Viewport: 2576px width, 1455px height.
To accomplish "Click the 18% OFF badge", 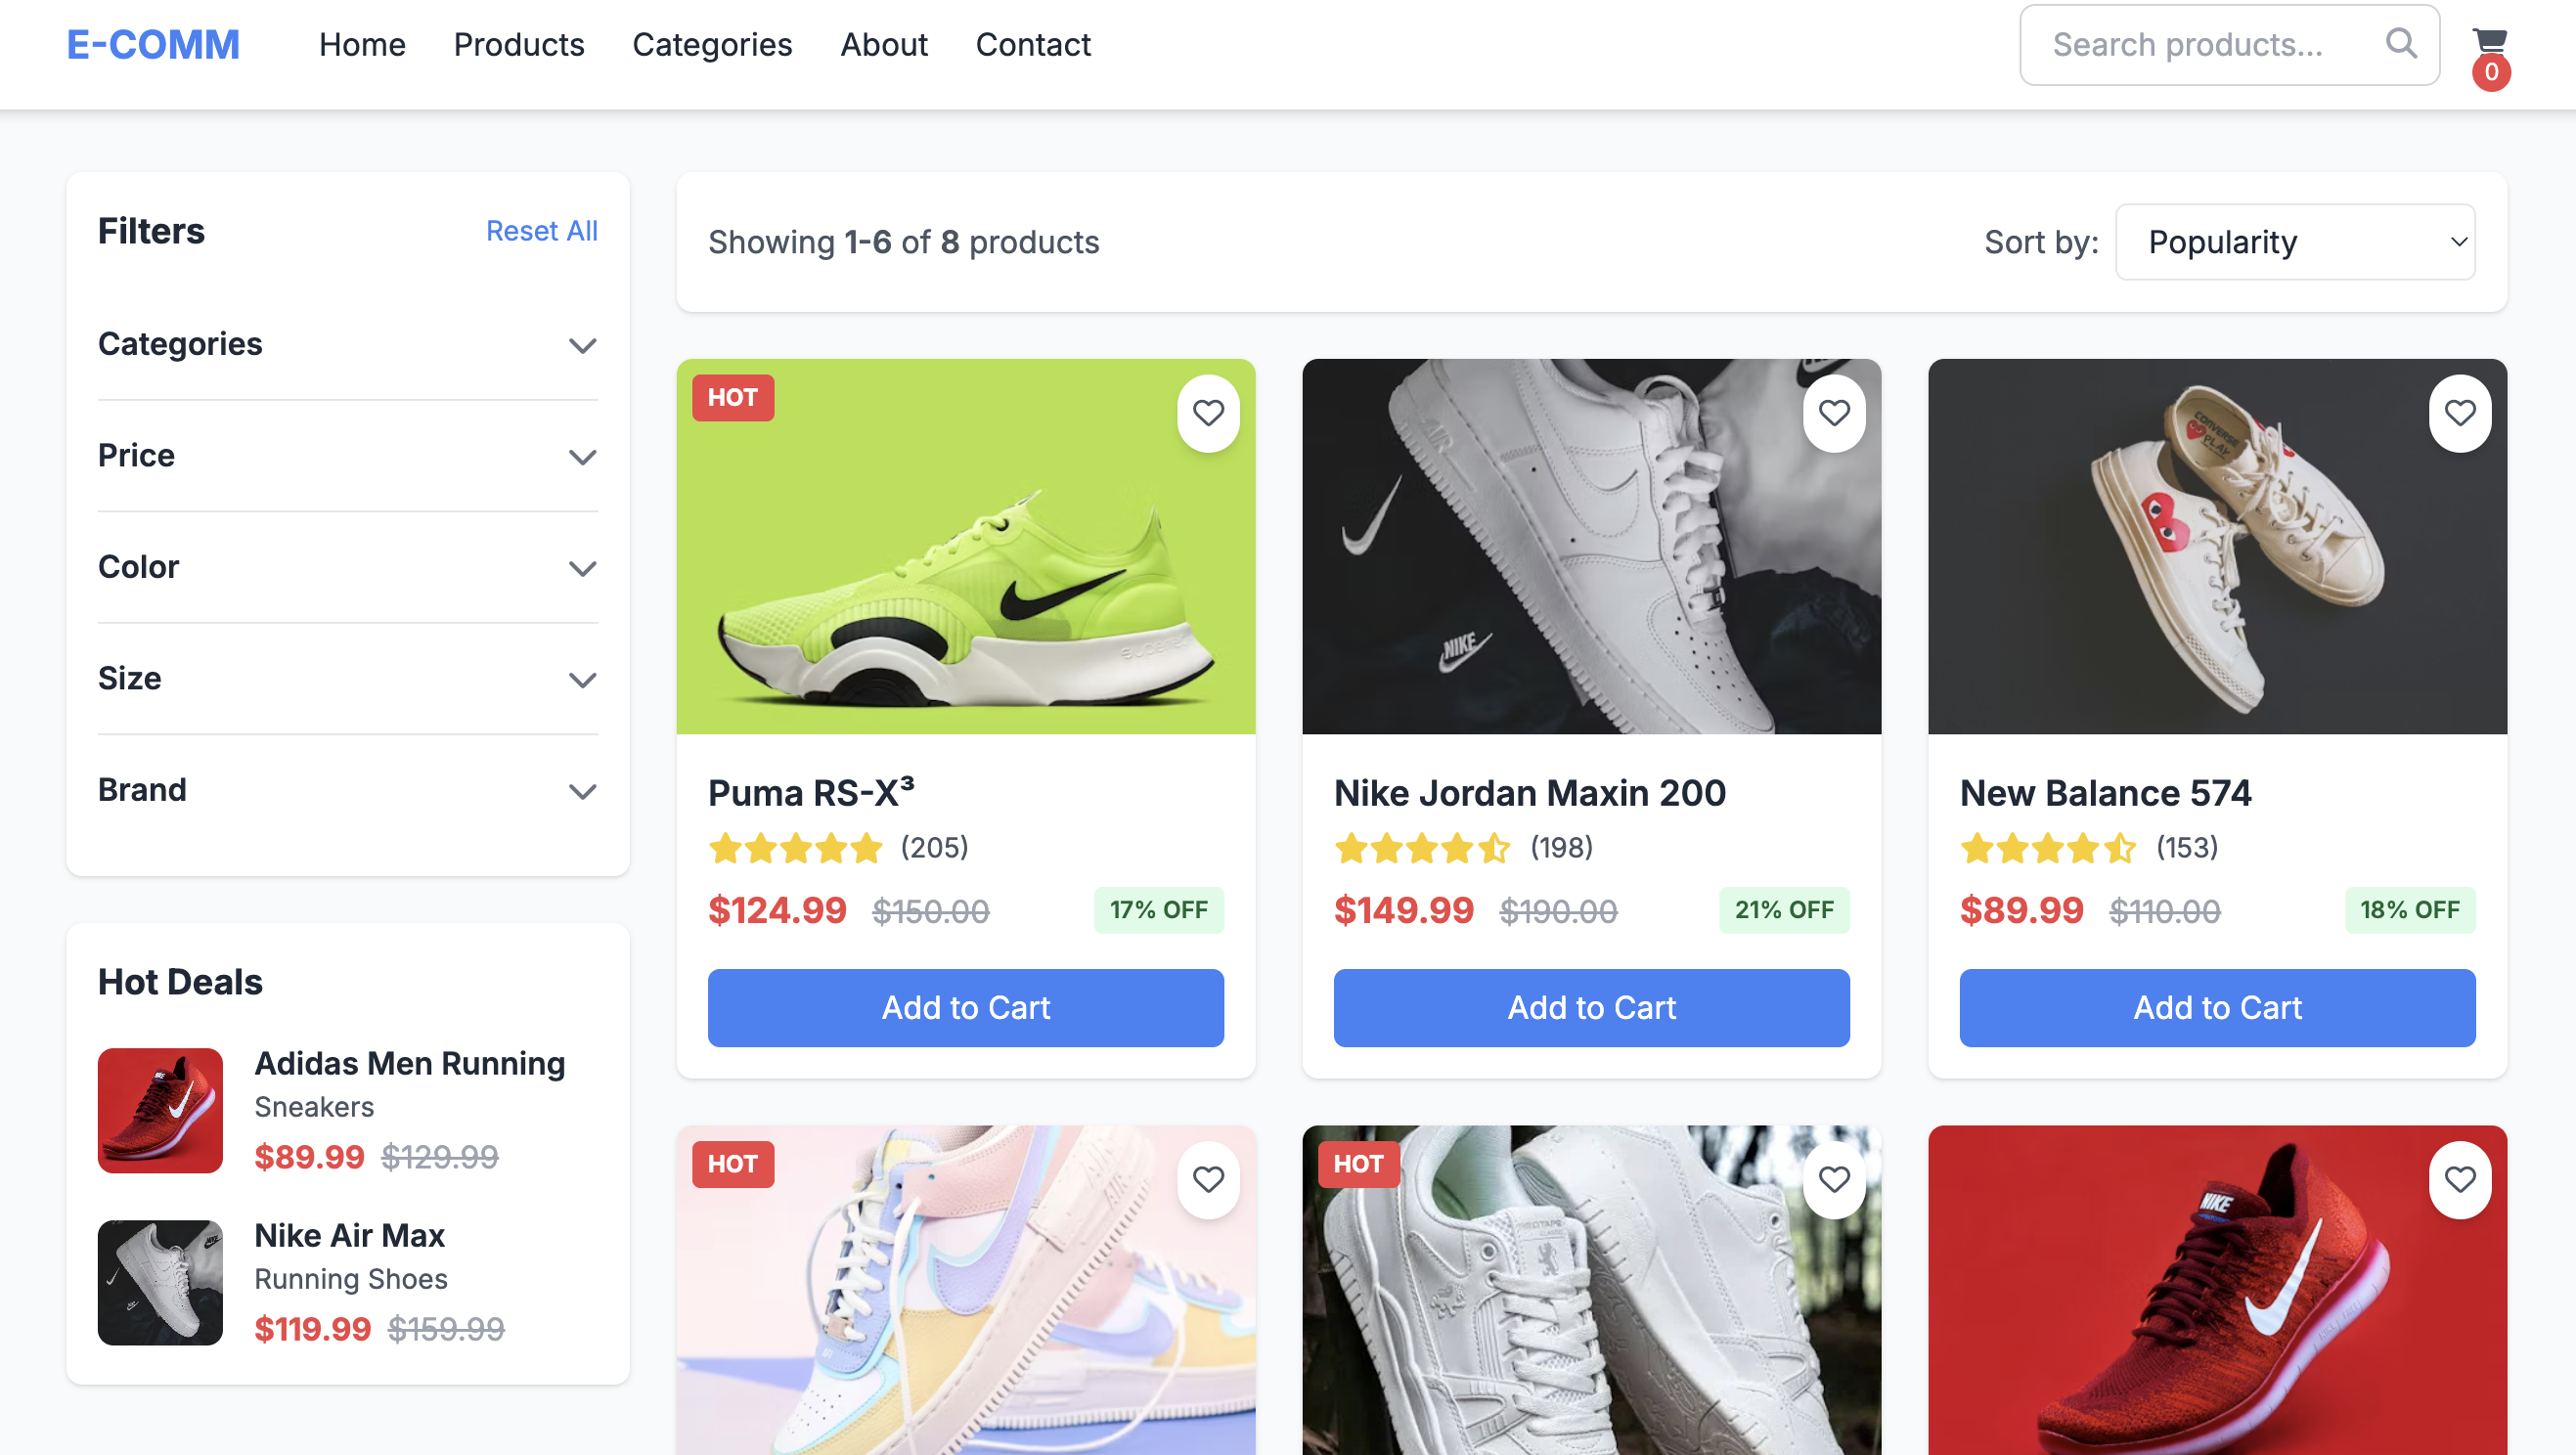I will click(x=2410, y=910).
